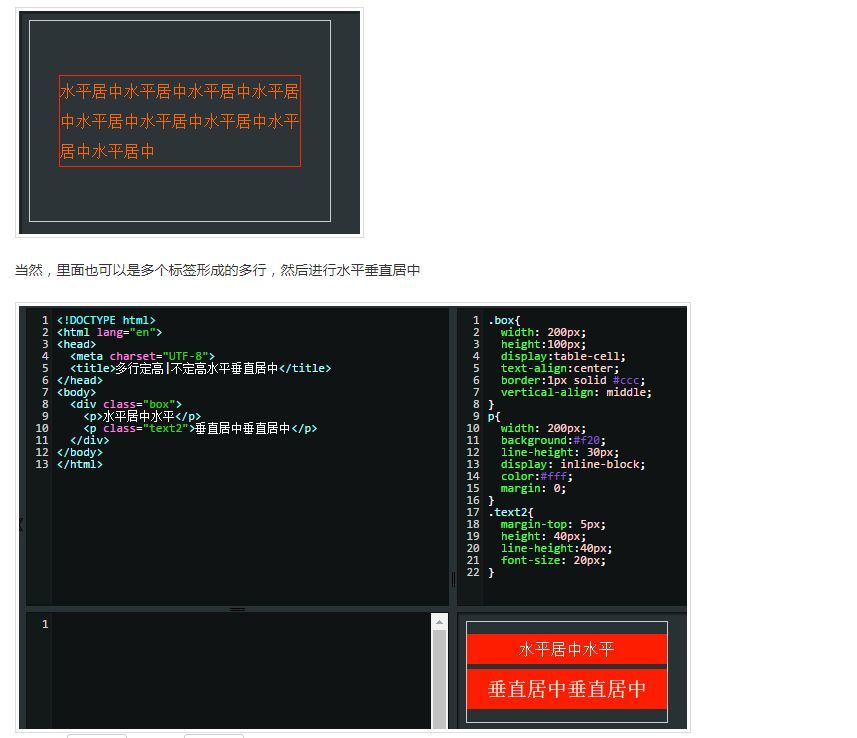Click line number 10 in the HTML panel

point(42,428)
